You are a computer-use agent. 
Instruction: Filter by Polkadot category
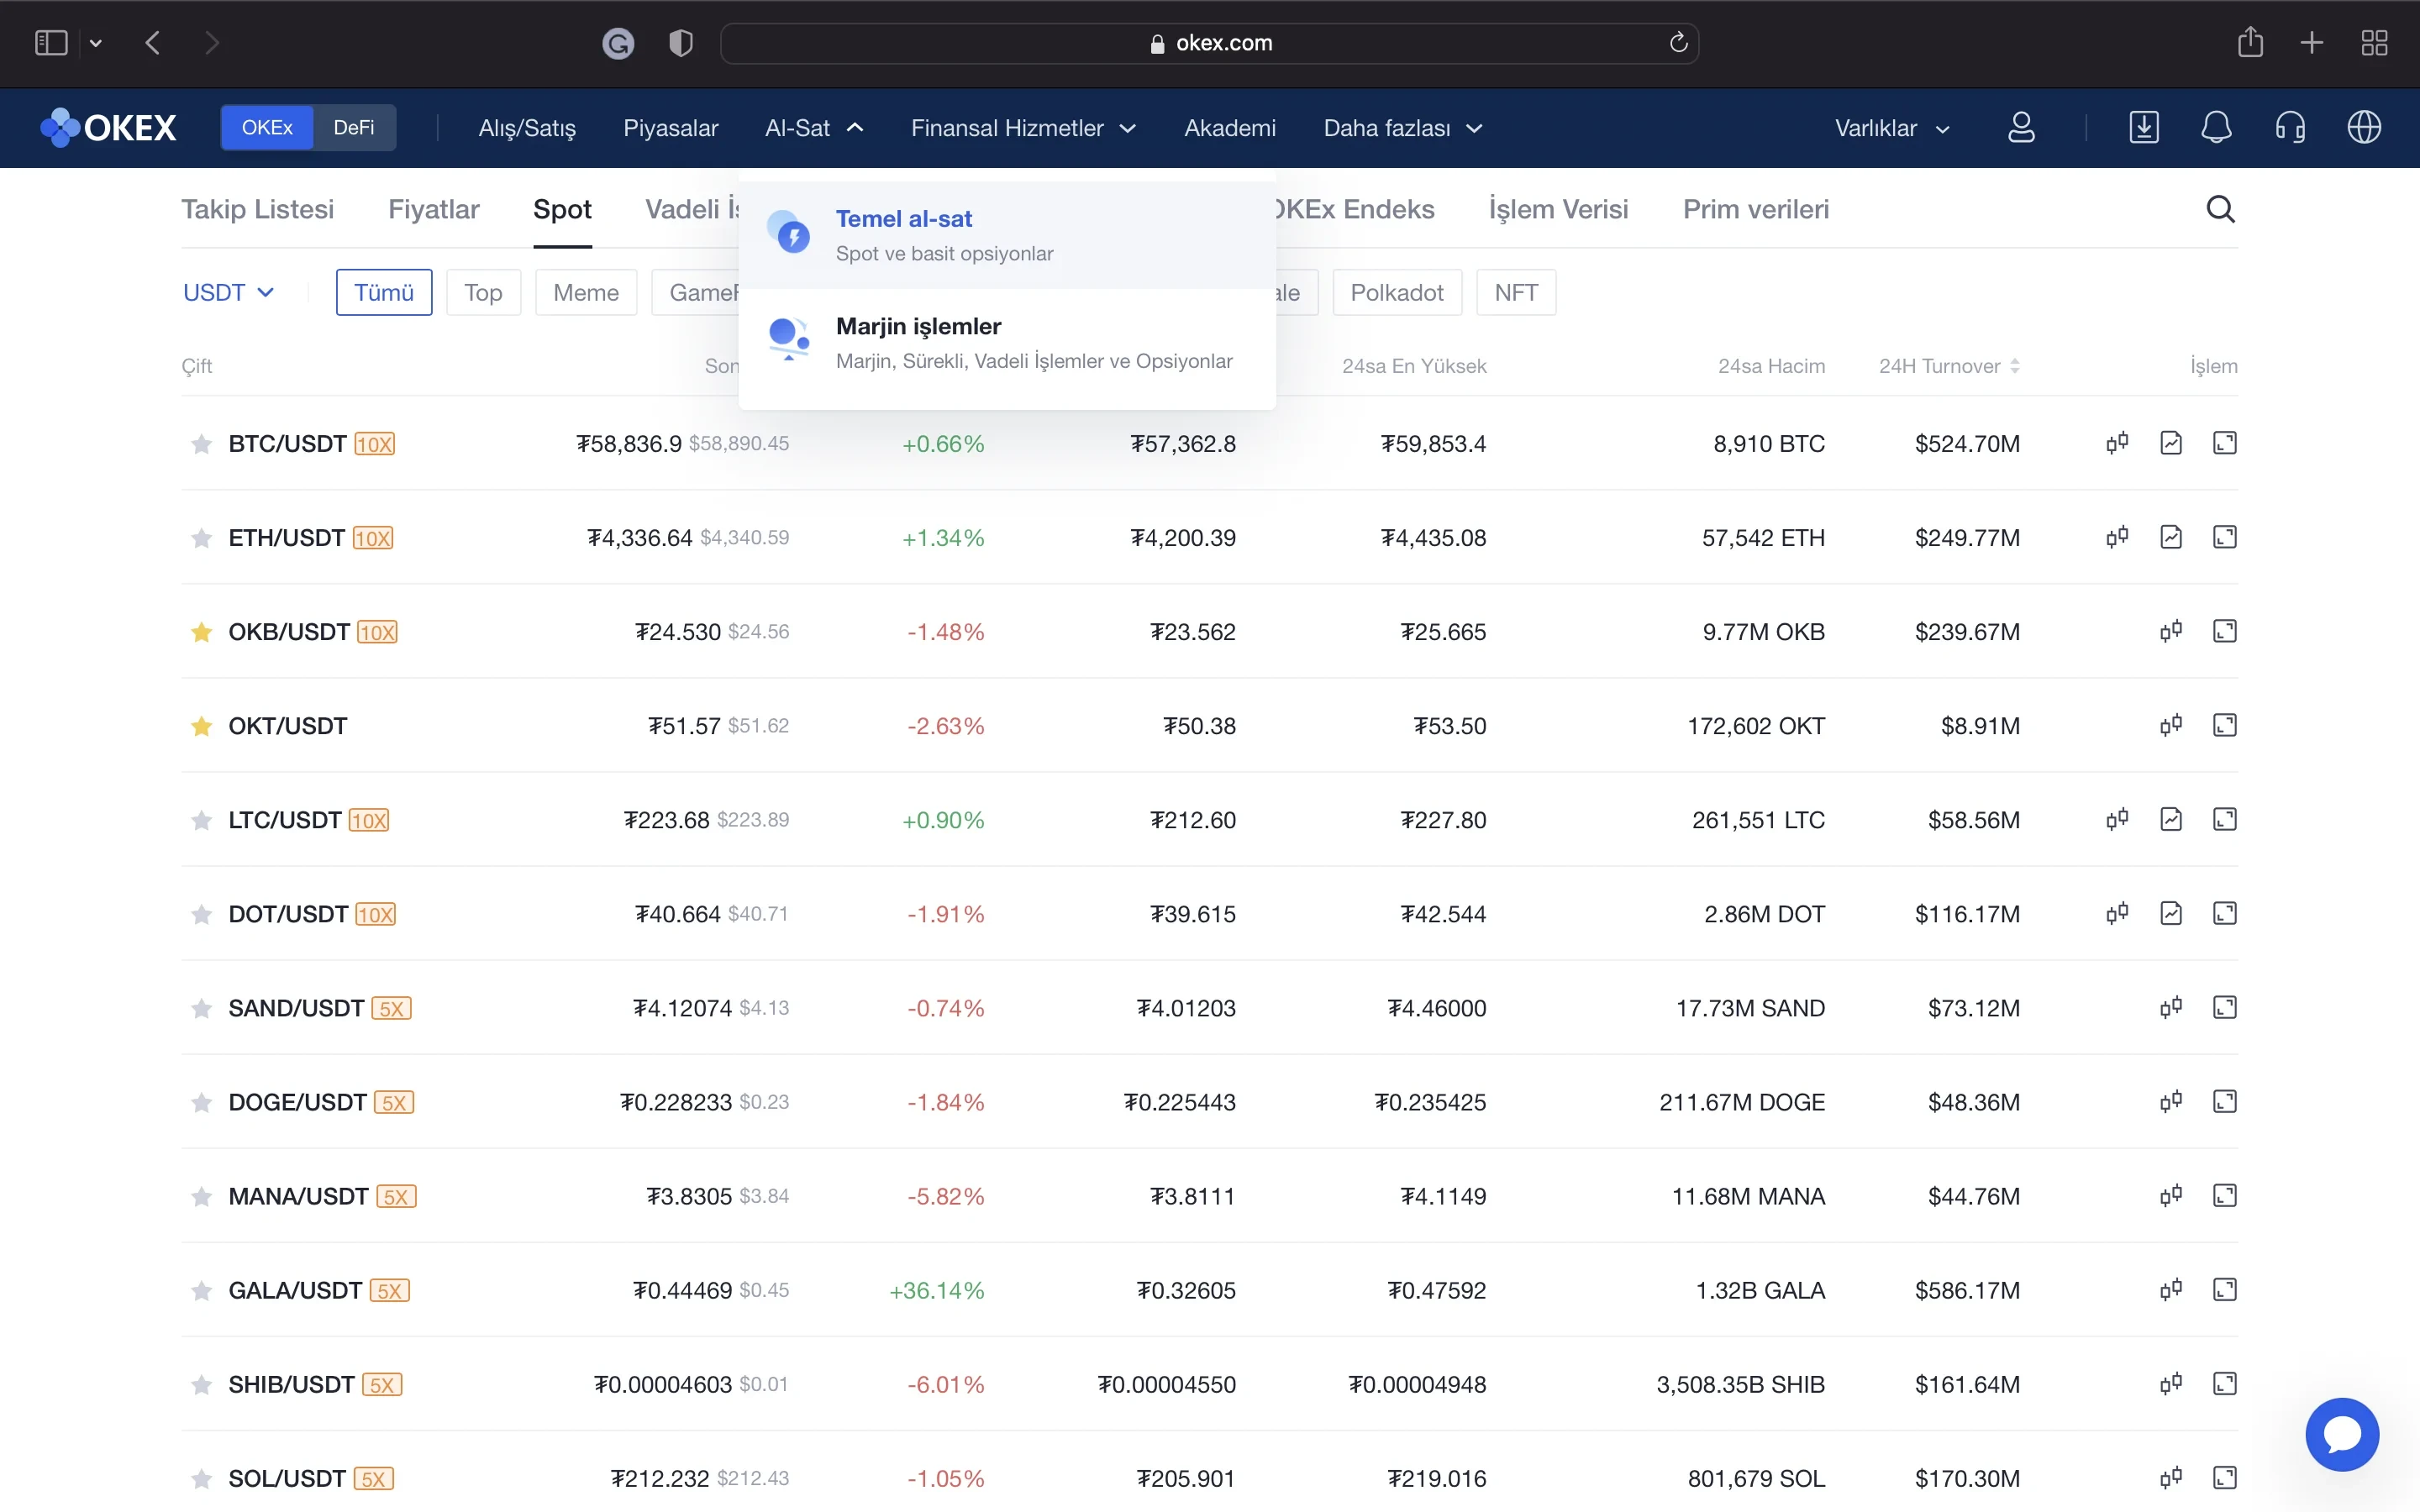tap(1397, 292)
